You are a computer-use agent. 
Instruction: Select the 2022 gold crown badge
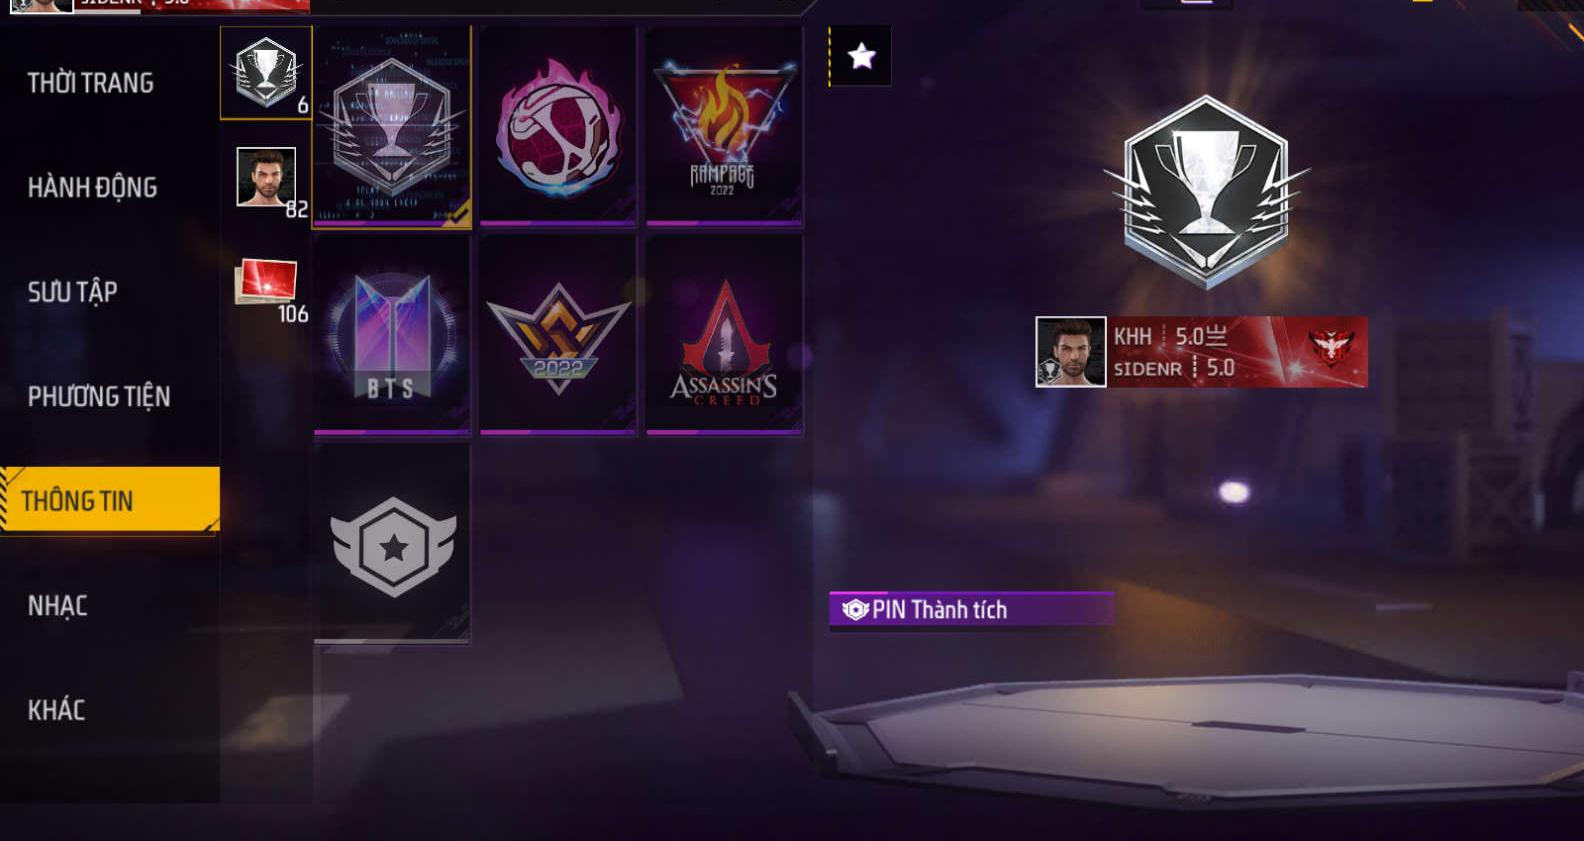click(x=558, y=335)
